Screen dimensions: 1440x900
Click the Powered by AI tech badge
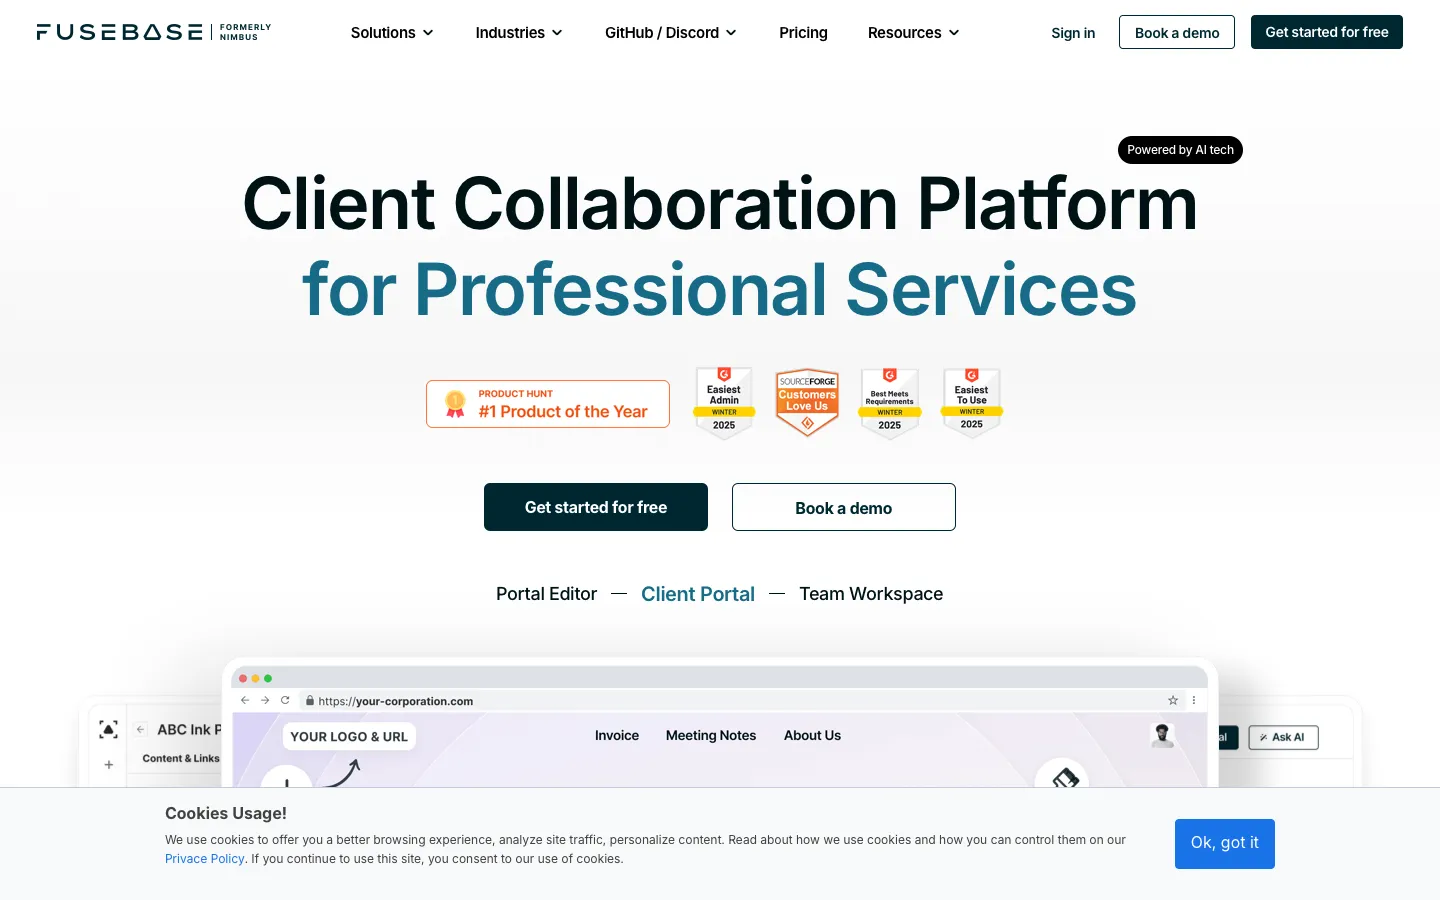(x=1180, y=150)
